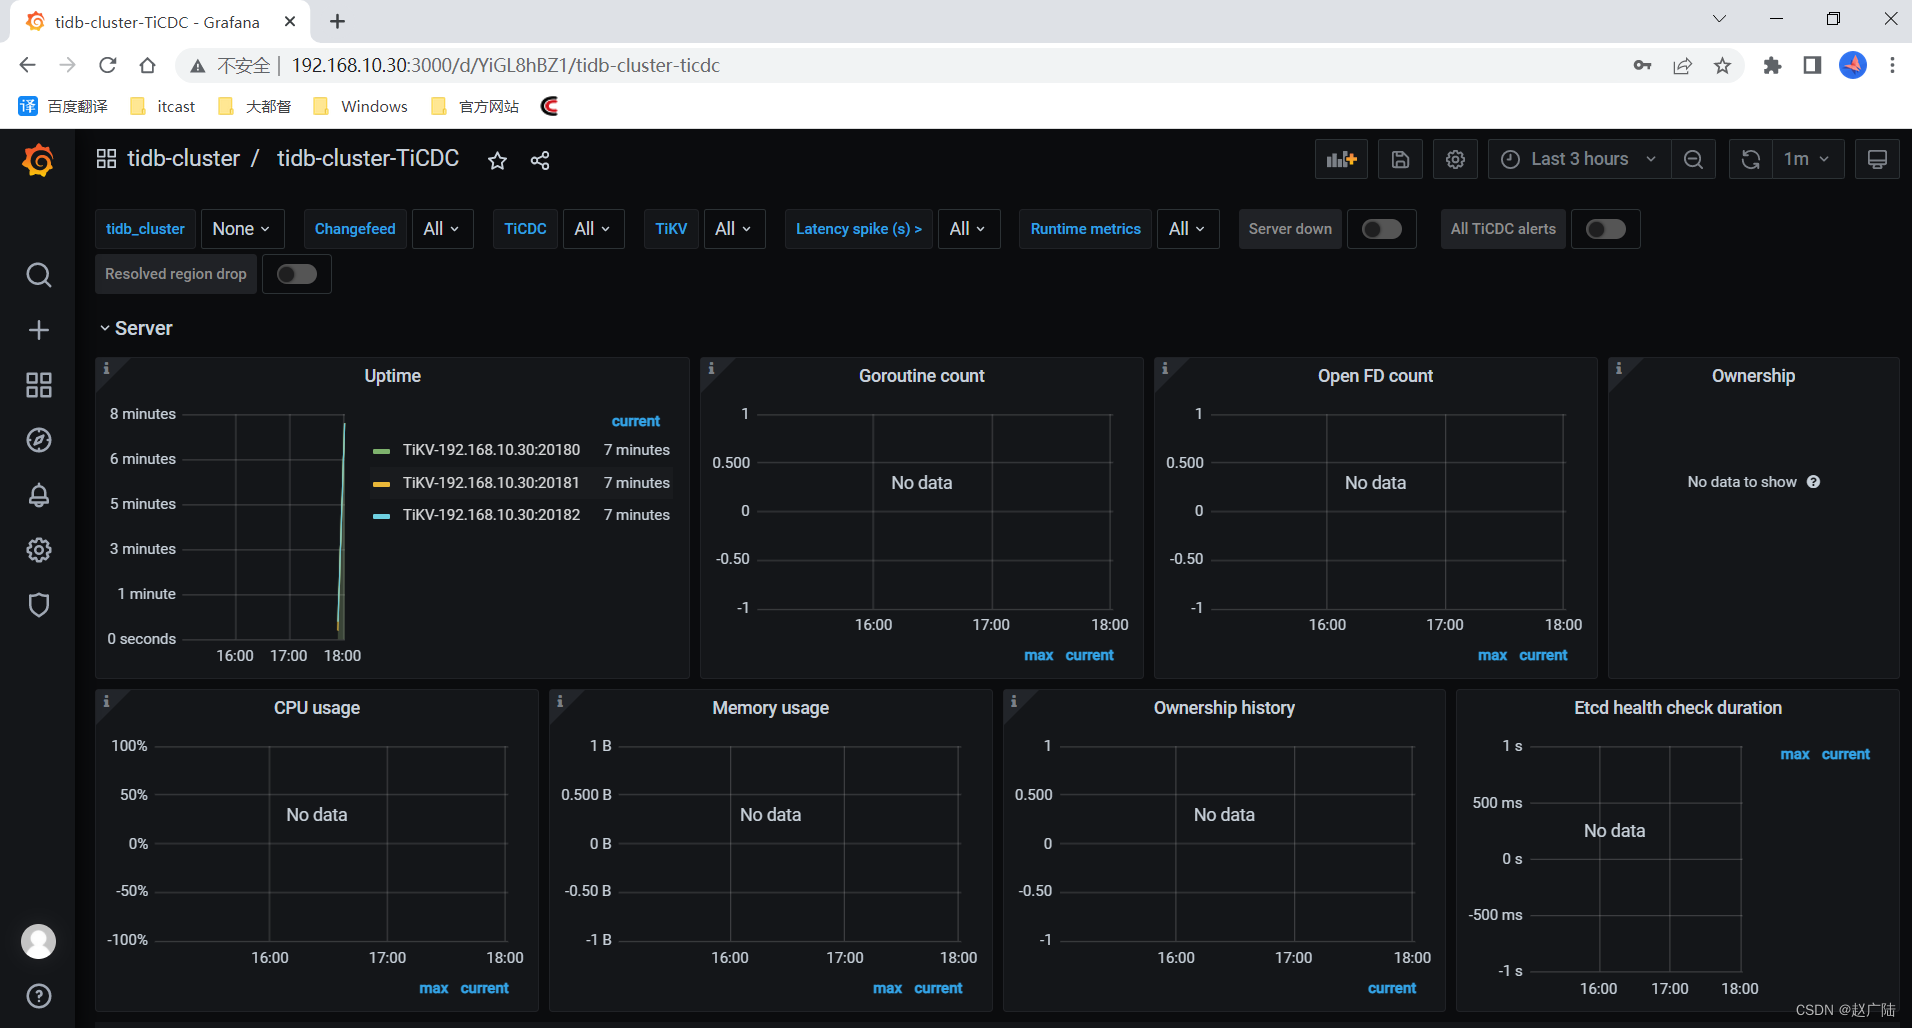Sort CPU usage legend by current
This screenshot has height=1028, width=1912.
coord(484,988)
